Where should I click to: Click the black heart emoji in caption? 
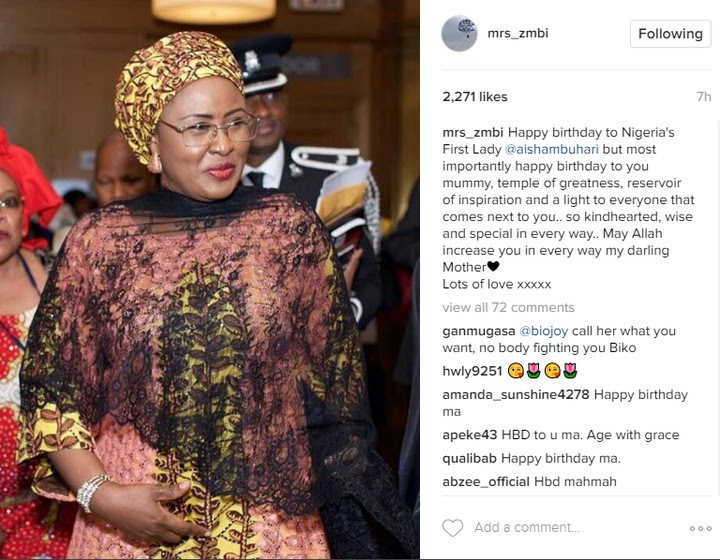point(493,266)
